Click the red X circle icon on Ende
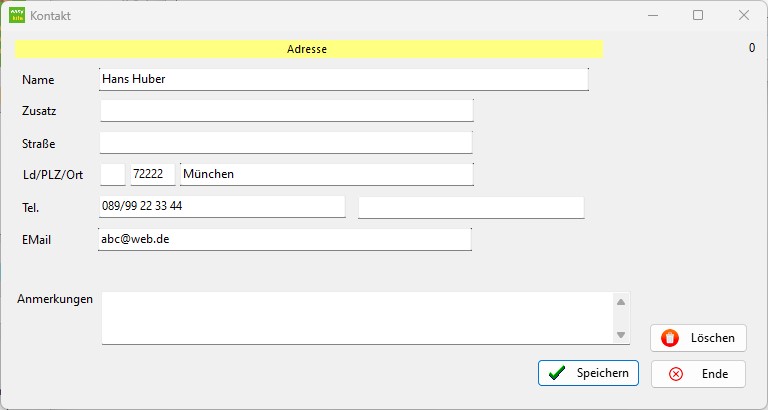The image size is (768, 410). tap(676, 374)
